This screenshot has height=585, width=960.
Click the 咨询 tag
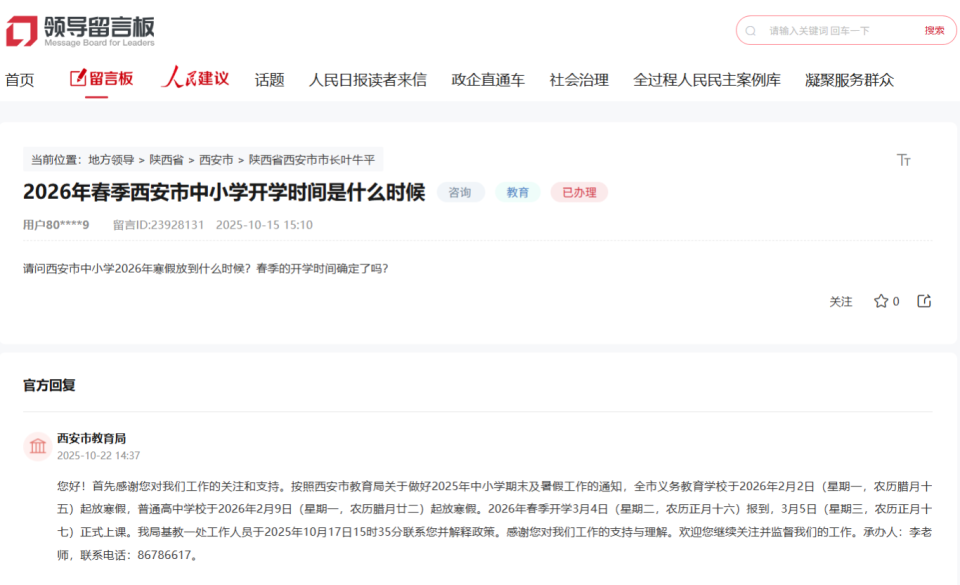460,192
